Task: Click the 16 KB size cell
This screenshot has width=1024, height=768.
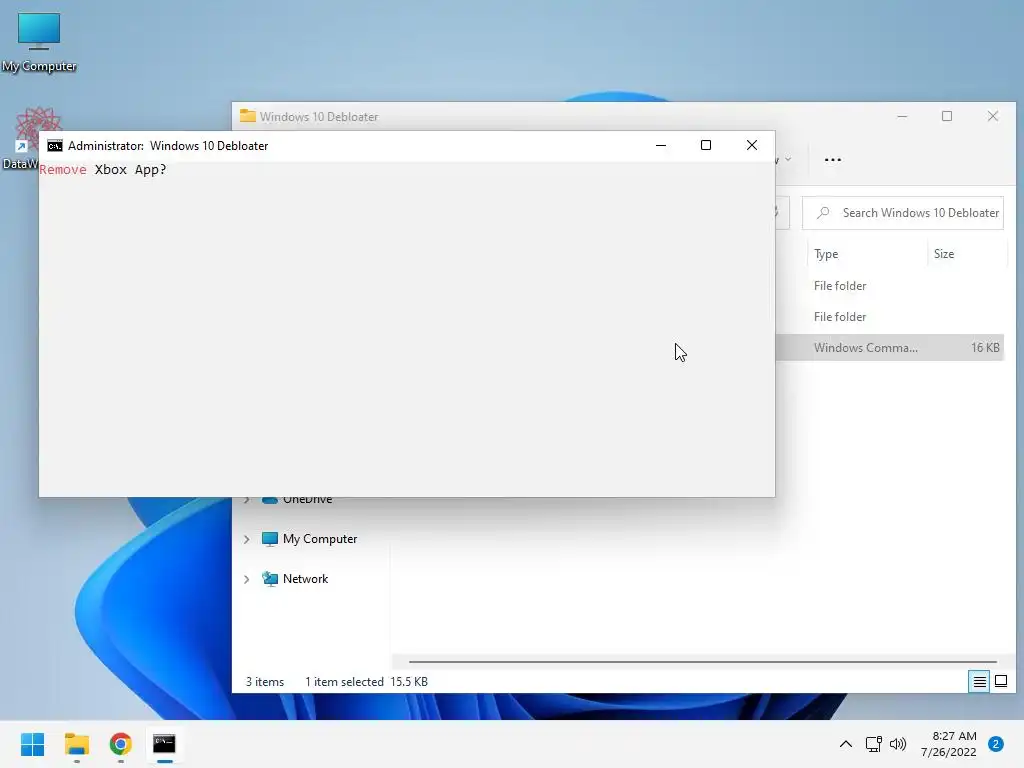Action: 985,347
